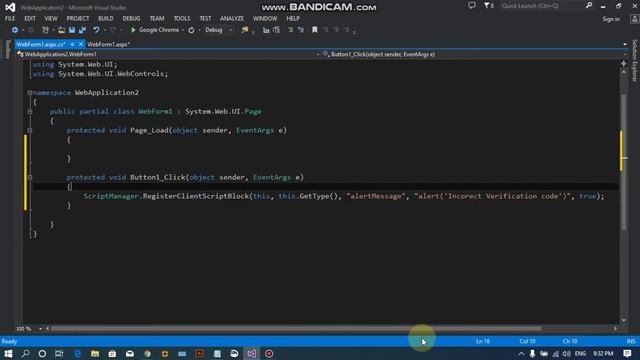Click the vertical scrollbar thumb in editor
640x360 pixels.
(623, 162)
